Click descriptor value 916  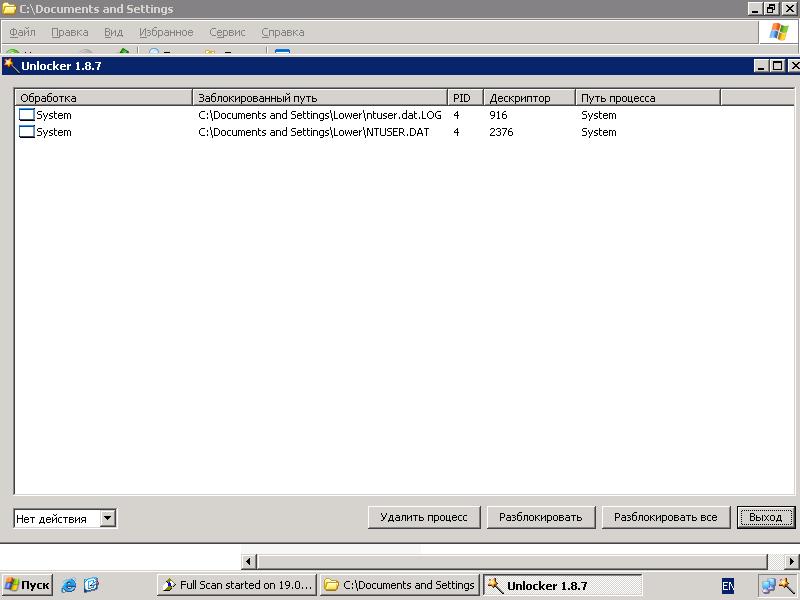[x=498, y=115]
